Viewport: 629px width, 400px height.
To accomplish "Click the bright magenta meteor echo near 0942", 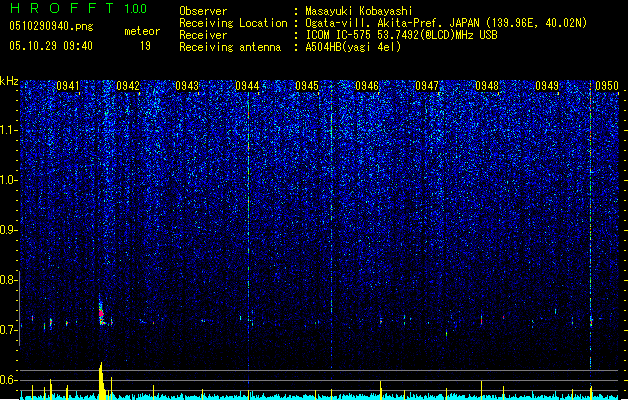I will click(101, 313).
